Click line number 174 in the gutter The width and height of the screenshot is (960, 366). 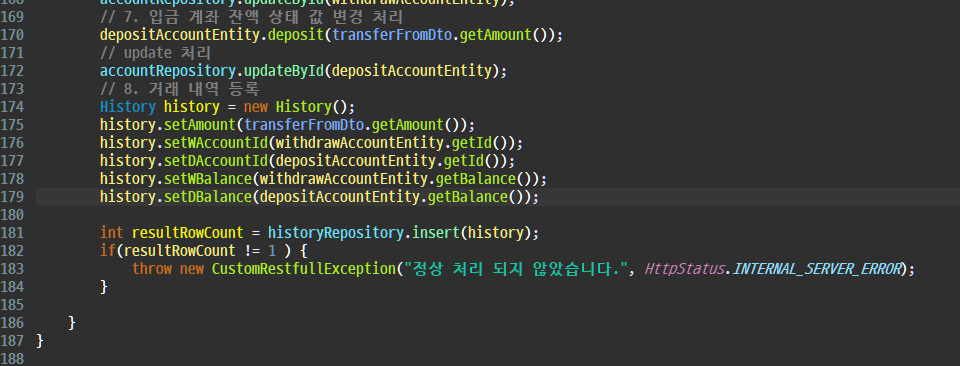pyautogui.click(x=12, y=107)
